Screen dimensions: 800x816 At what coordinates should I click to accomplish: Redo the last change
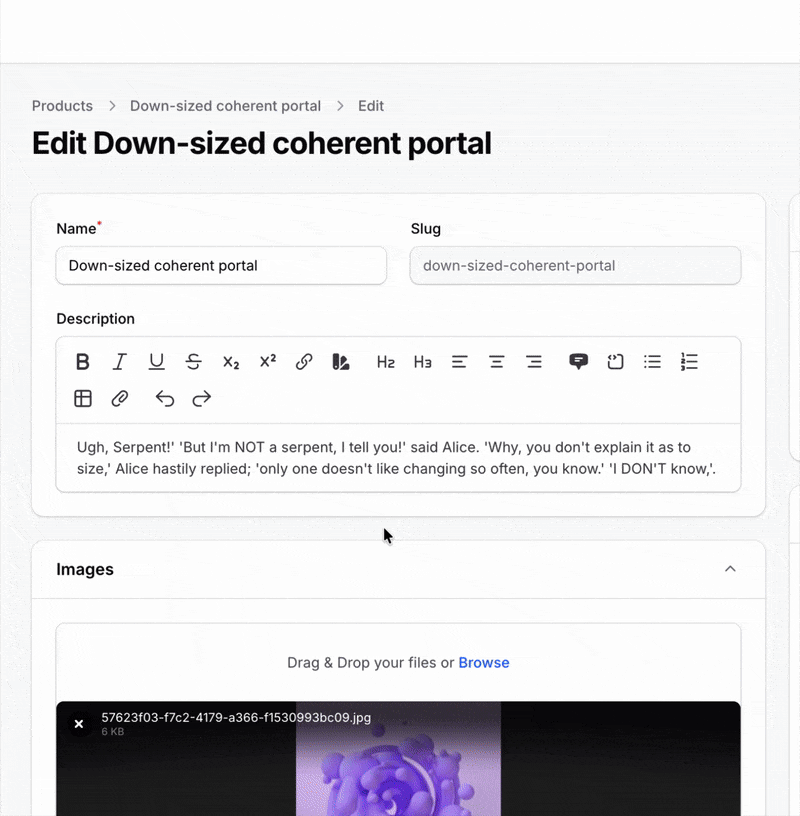coord(200,398)
